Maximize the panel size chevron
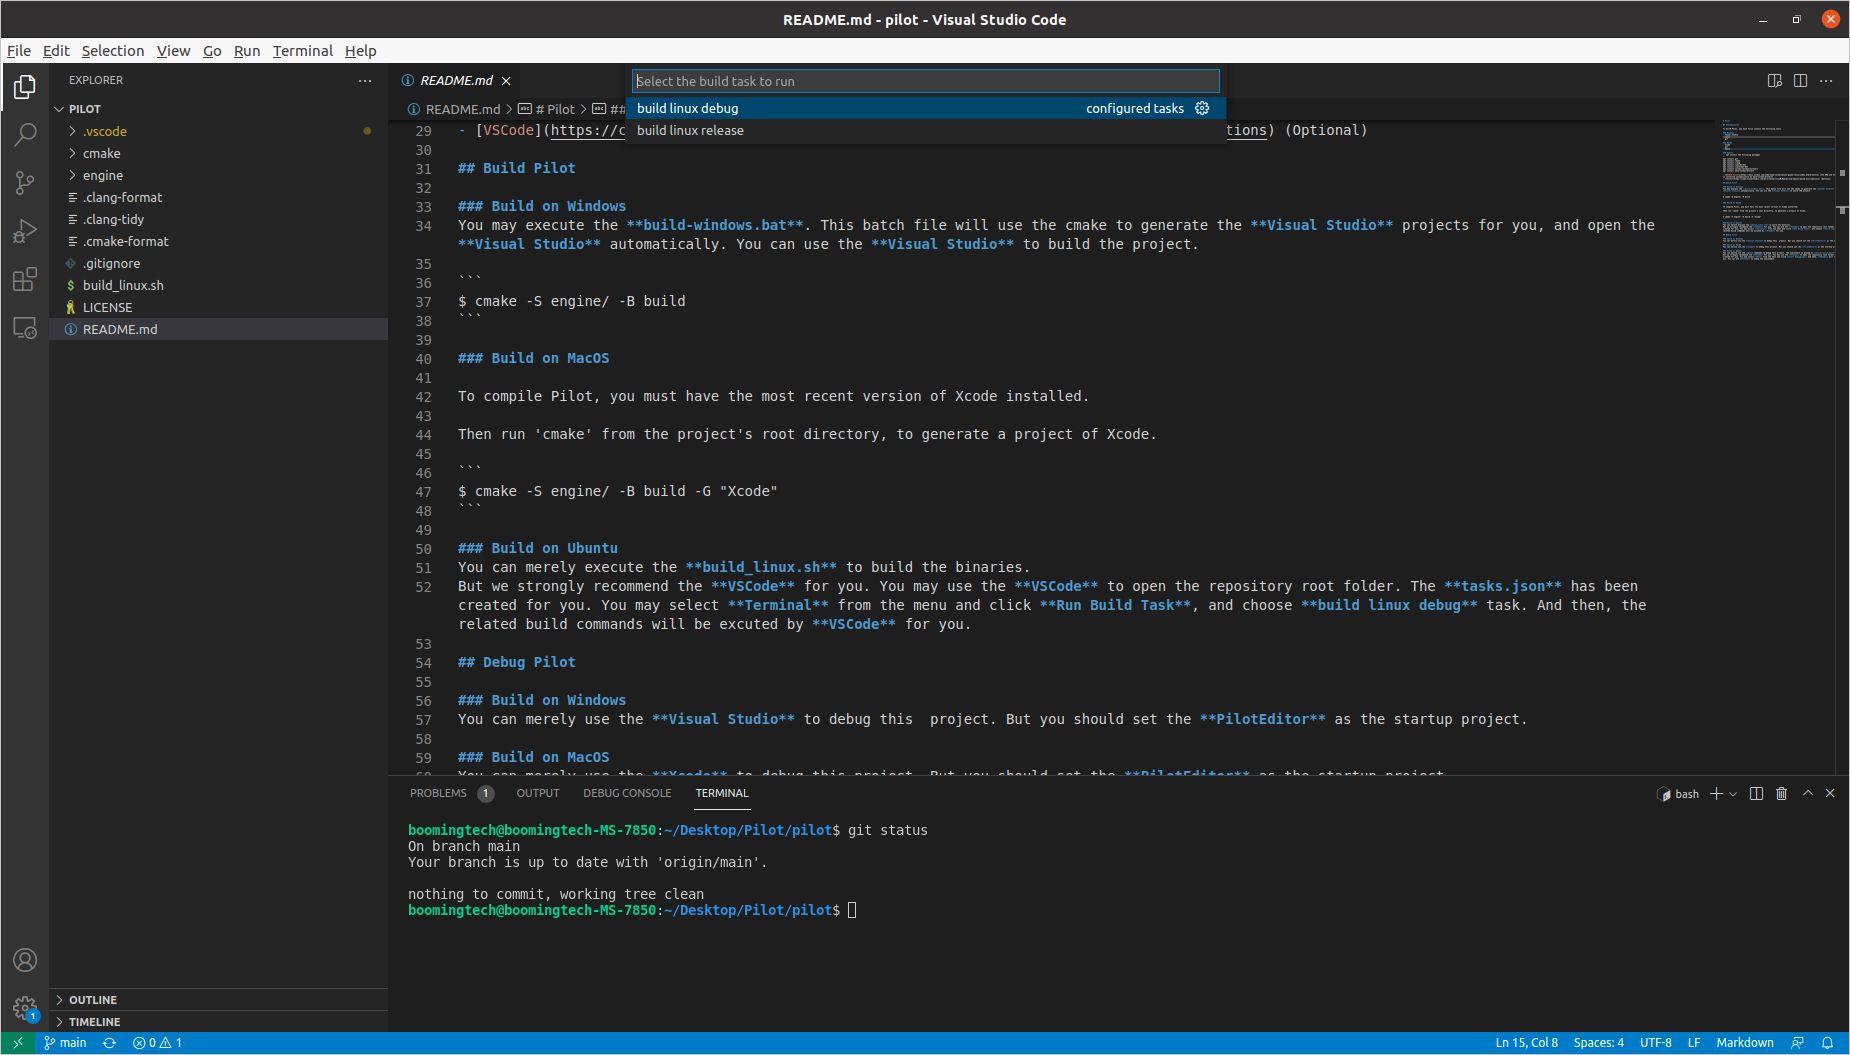1850x1055 pixels. (x=1807, y=793)
